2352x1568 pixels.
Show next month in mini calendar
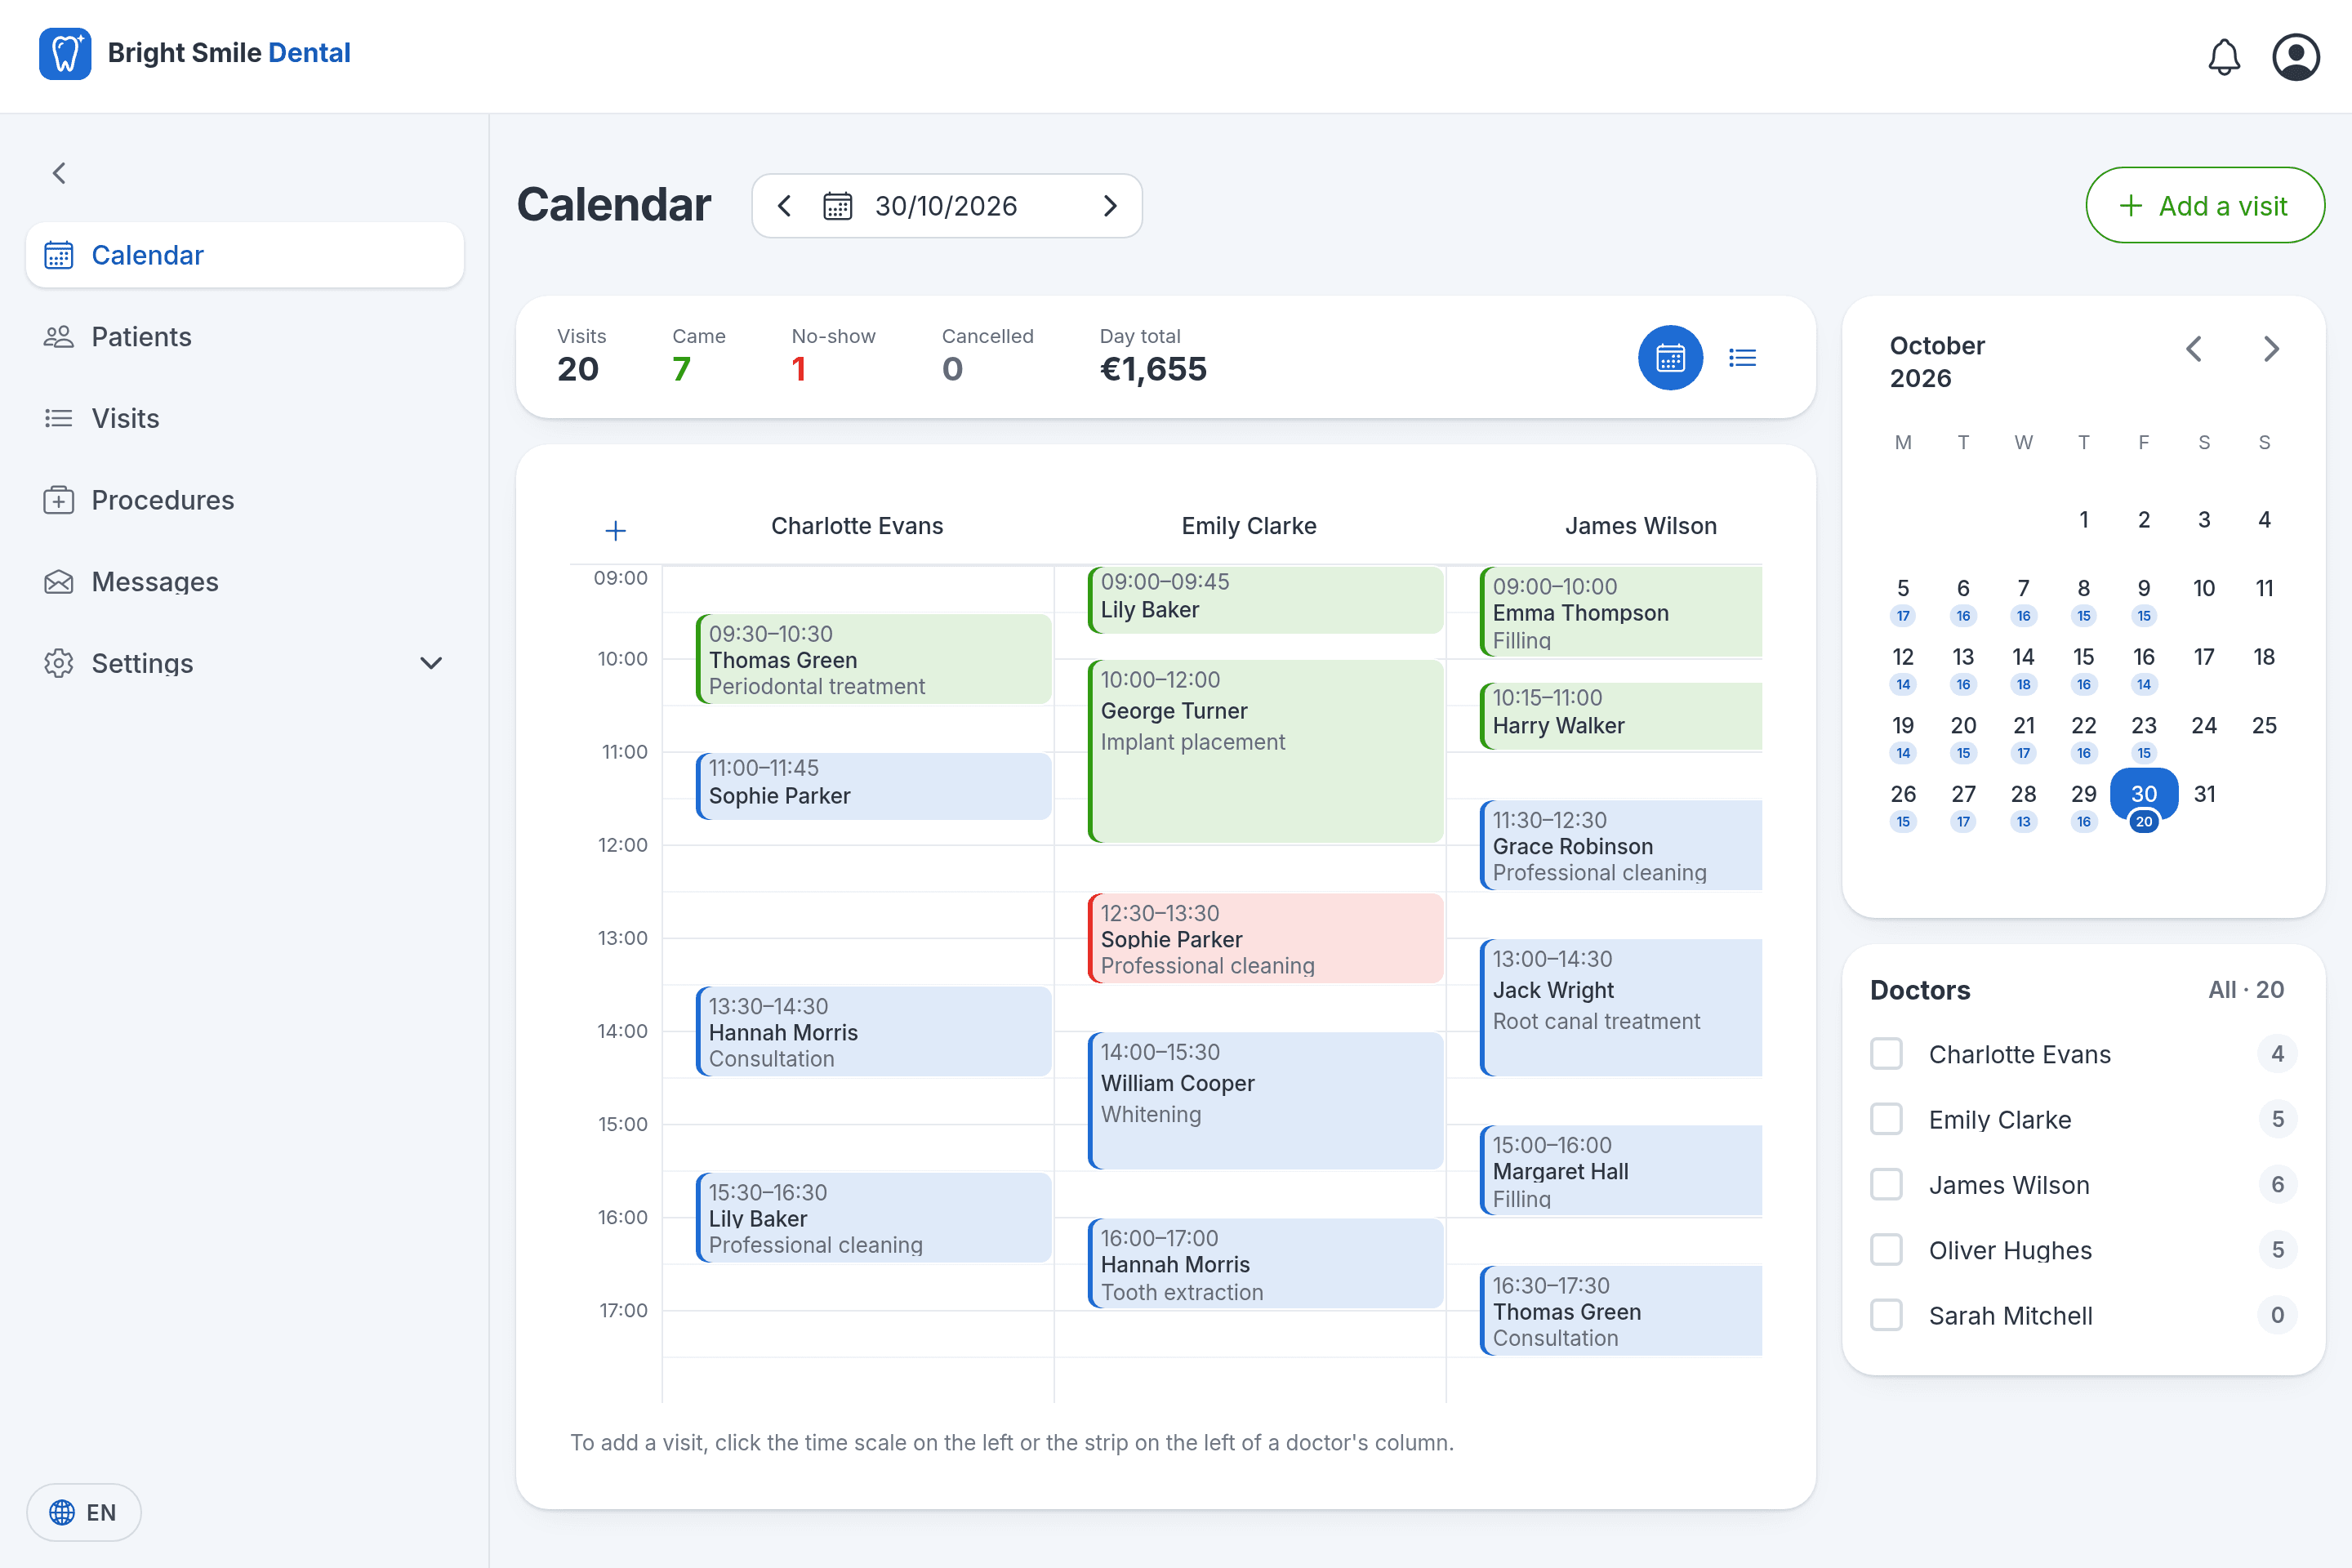2271,349
